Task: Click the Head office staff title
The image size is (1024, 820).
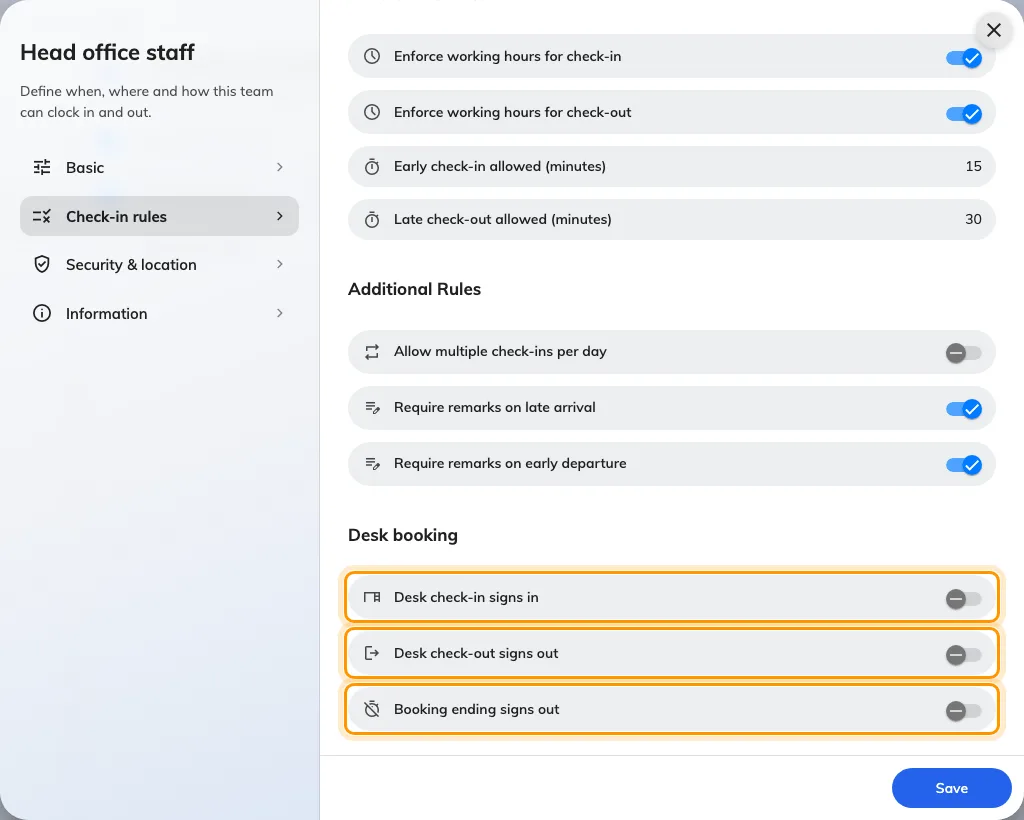Action: [107, 52]
